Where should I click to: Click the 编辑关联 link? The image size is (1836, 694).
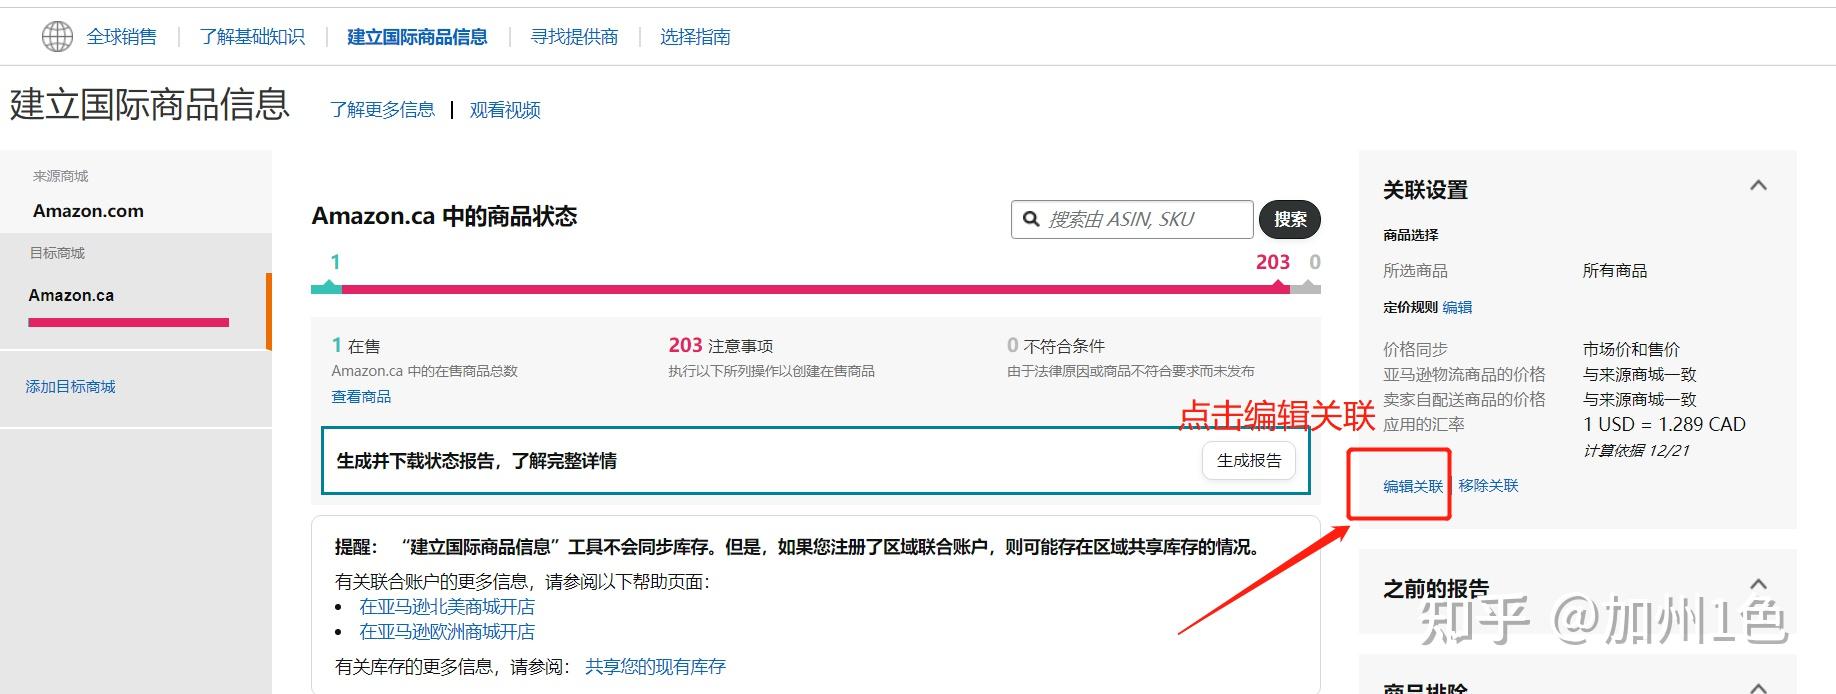tap(1413, 486)
